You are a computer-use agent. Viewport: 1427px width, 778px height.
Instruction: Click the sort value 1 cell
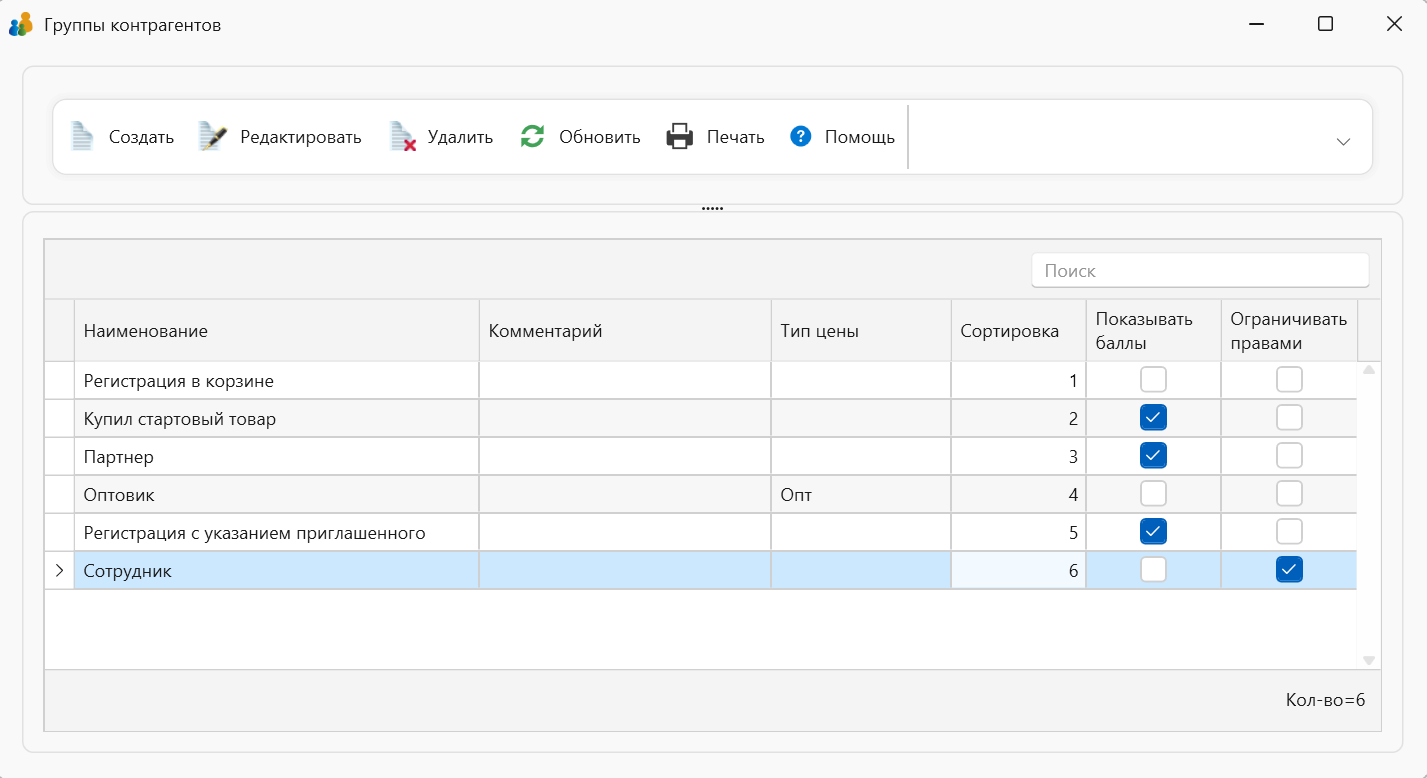point(1019,381)
